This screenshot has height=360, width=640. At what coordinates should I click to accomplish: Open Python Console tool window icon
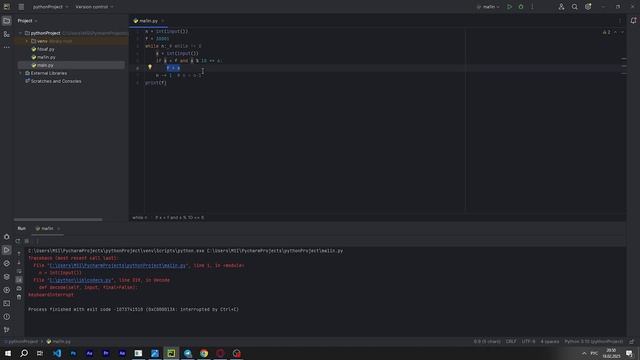(x=7, y=263)
